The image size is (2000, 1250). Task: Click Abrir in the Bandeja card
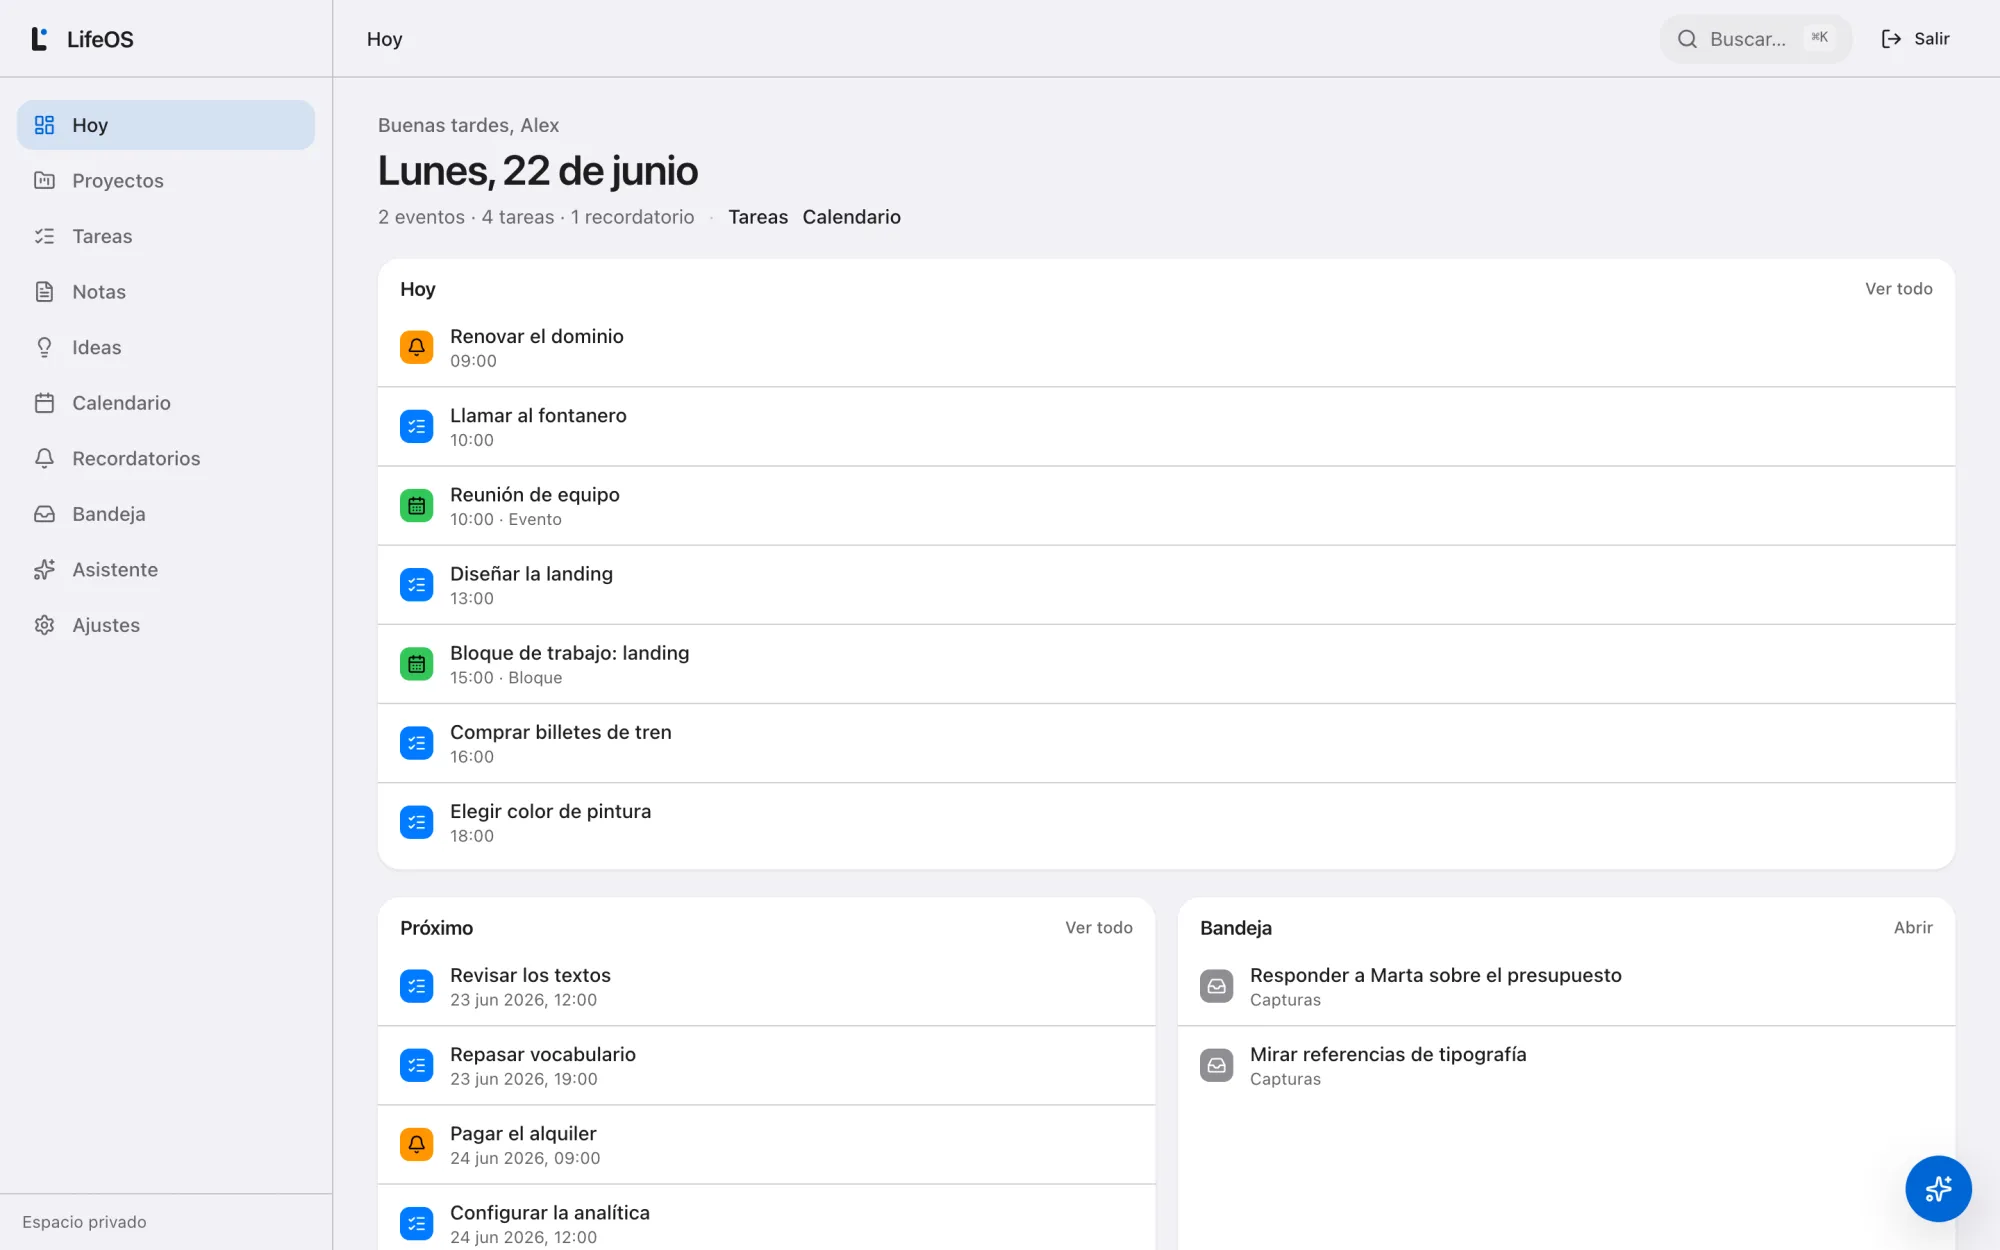pos(1913,928)
